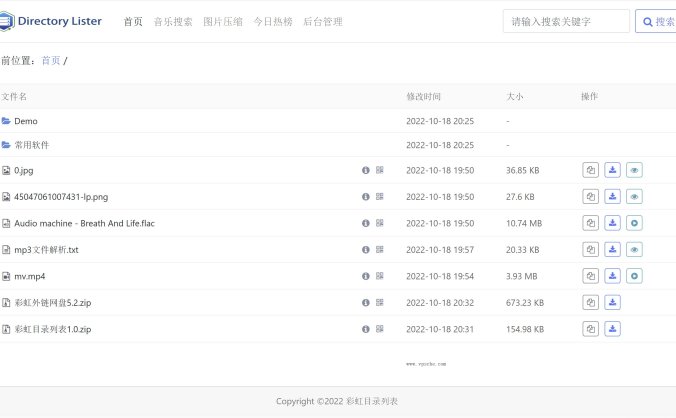
Task: Show the QR code for mp3文件解析.txt
Action: pos(380,250)
